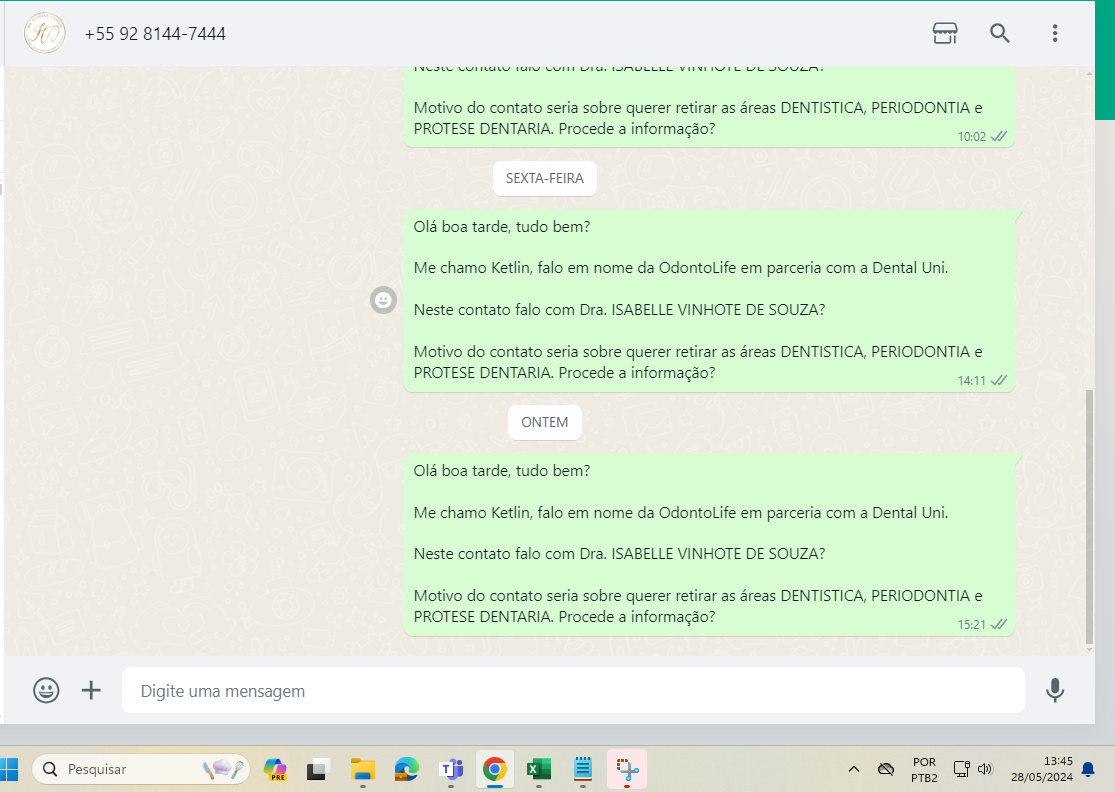Open Snipping Tool from the taskbar
The height and width of the screenshot is (792, 1115).
pyautogui.click(x=627, y=769)
